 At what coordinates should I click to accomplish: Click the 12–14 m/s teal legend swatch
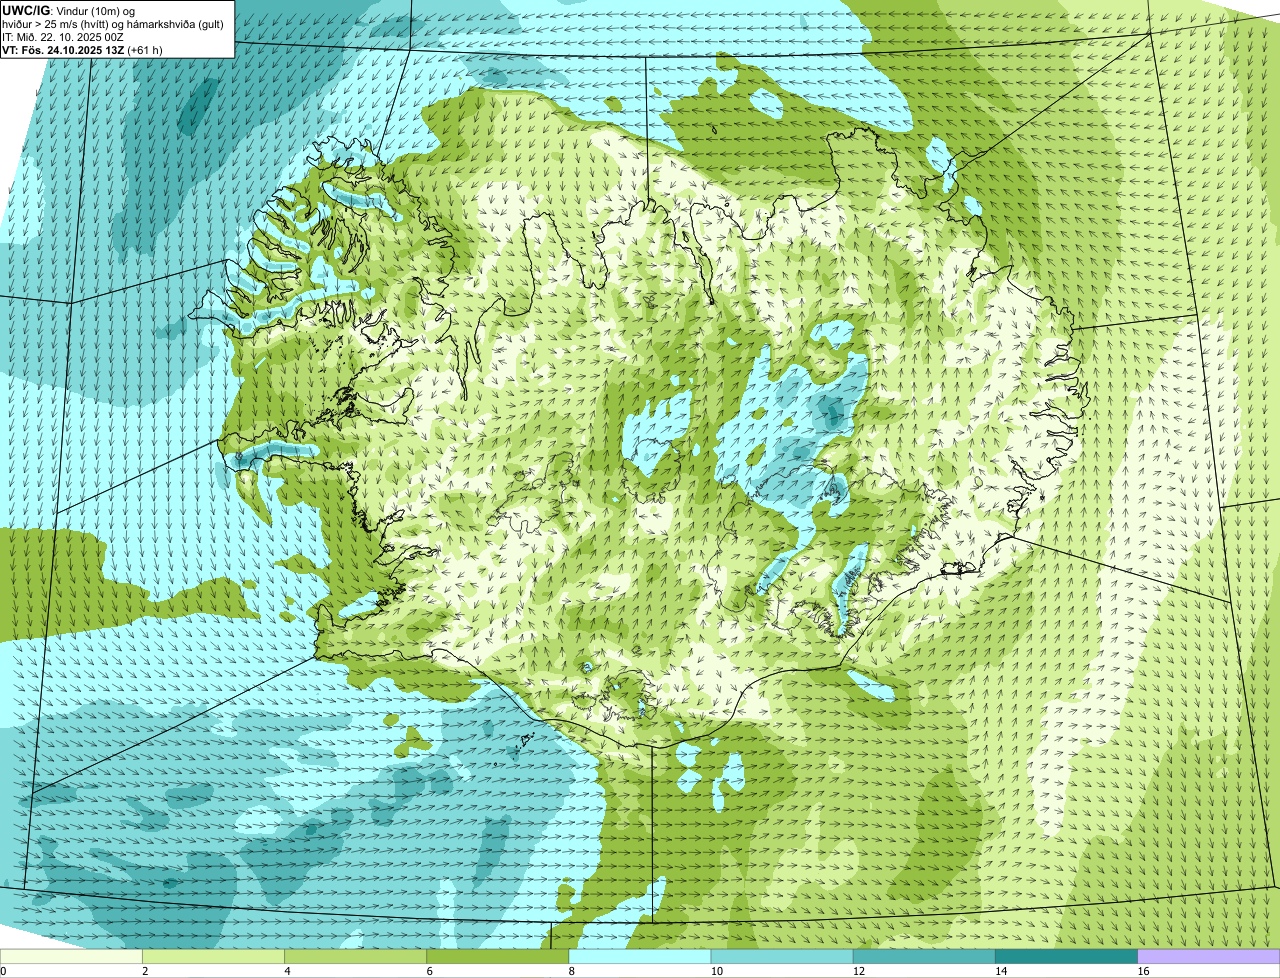pos(924,957)
